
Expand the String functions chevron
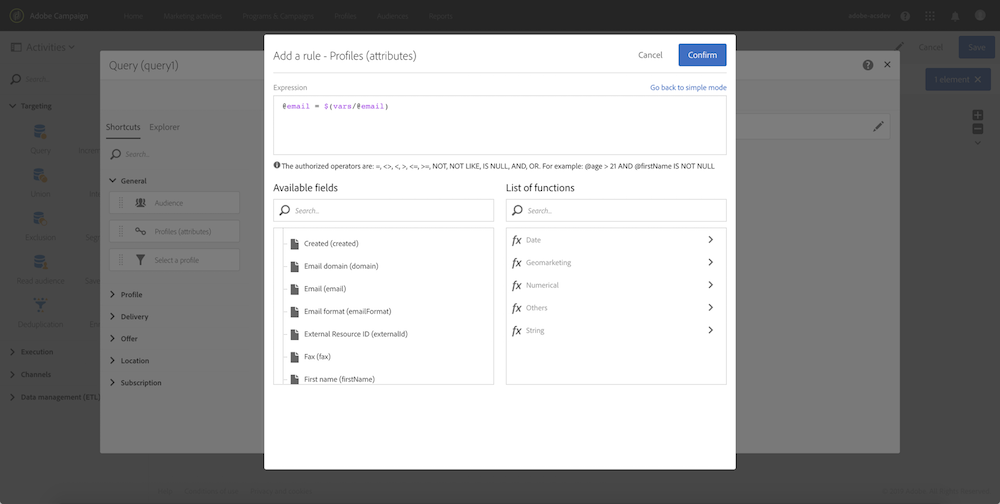(710, 330)
